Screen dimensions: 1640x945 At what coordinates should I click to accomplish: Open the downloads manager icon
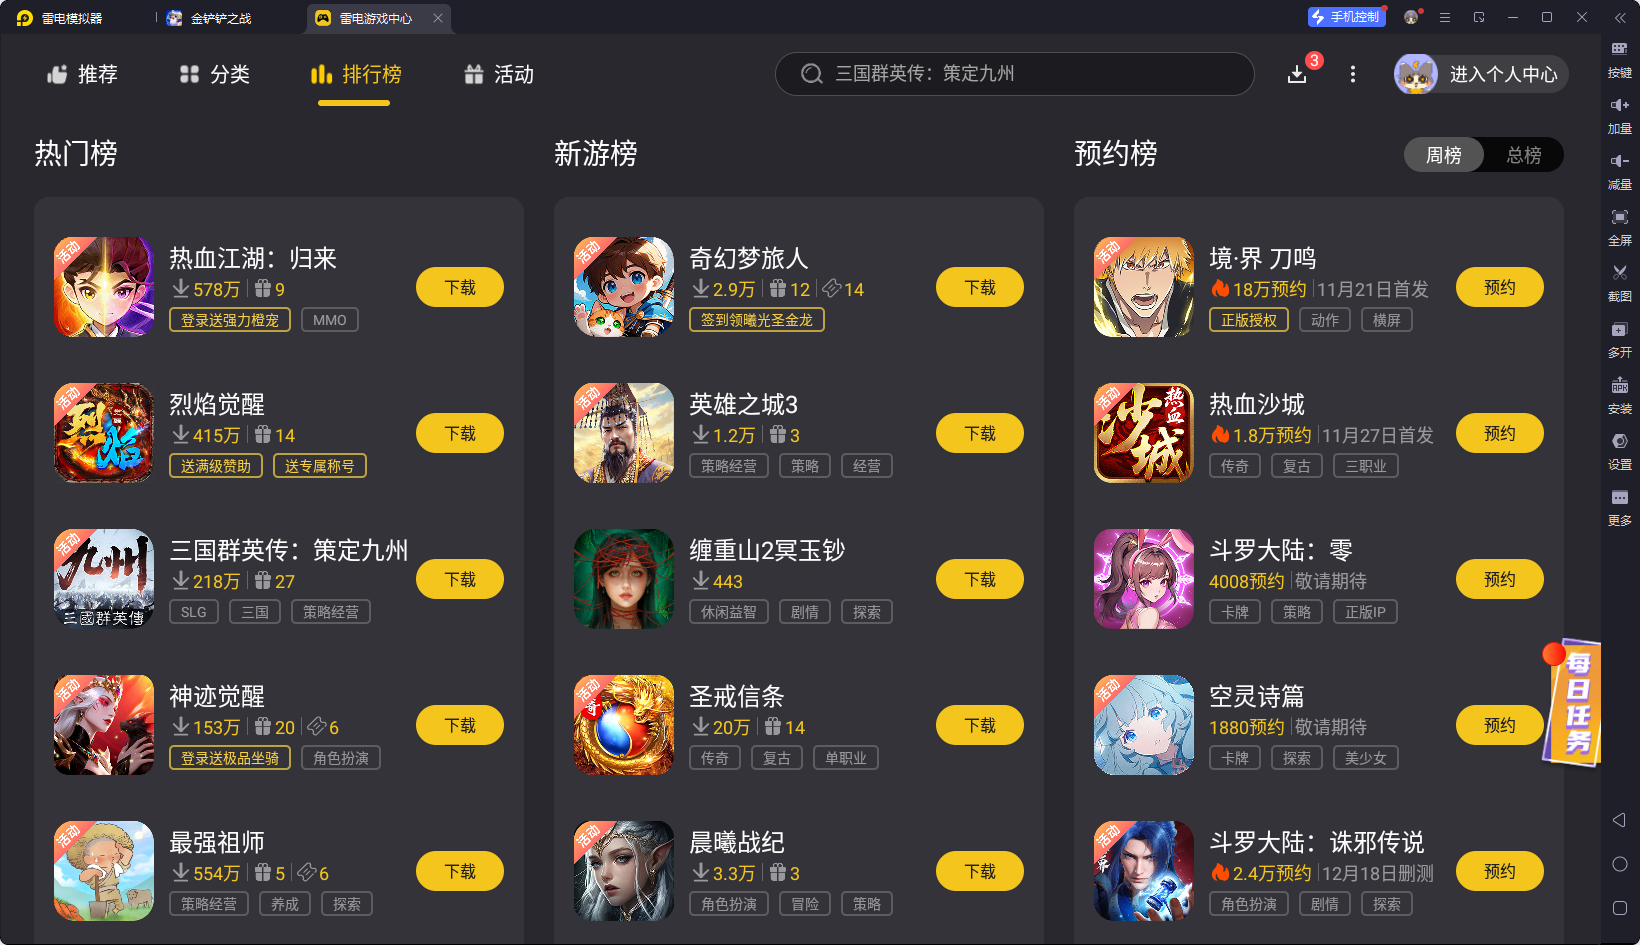(x=1297, y=74)
